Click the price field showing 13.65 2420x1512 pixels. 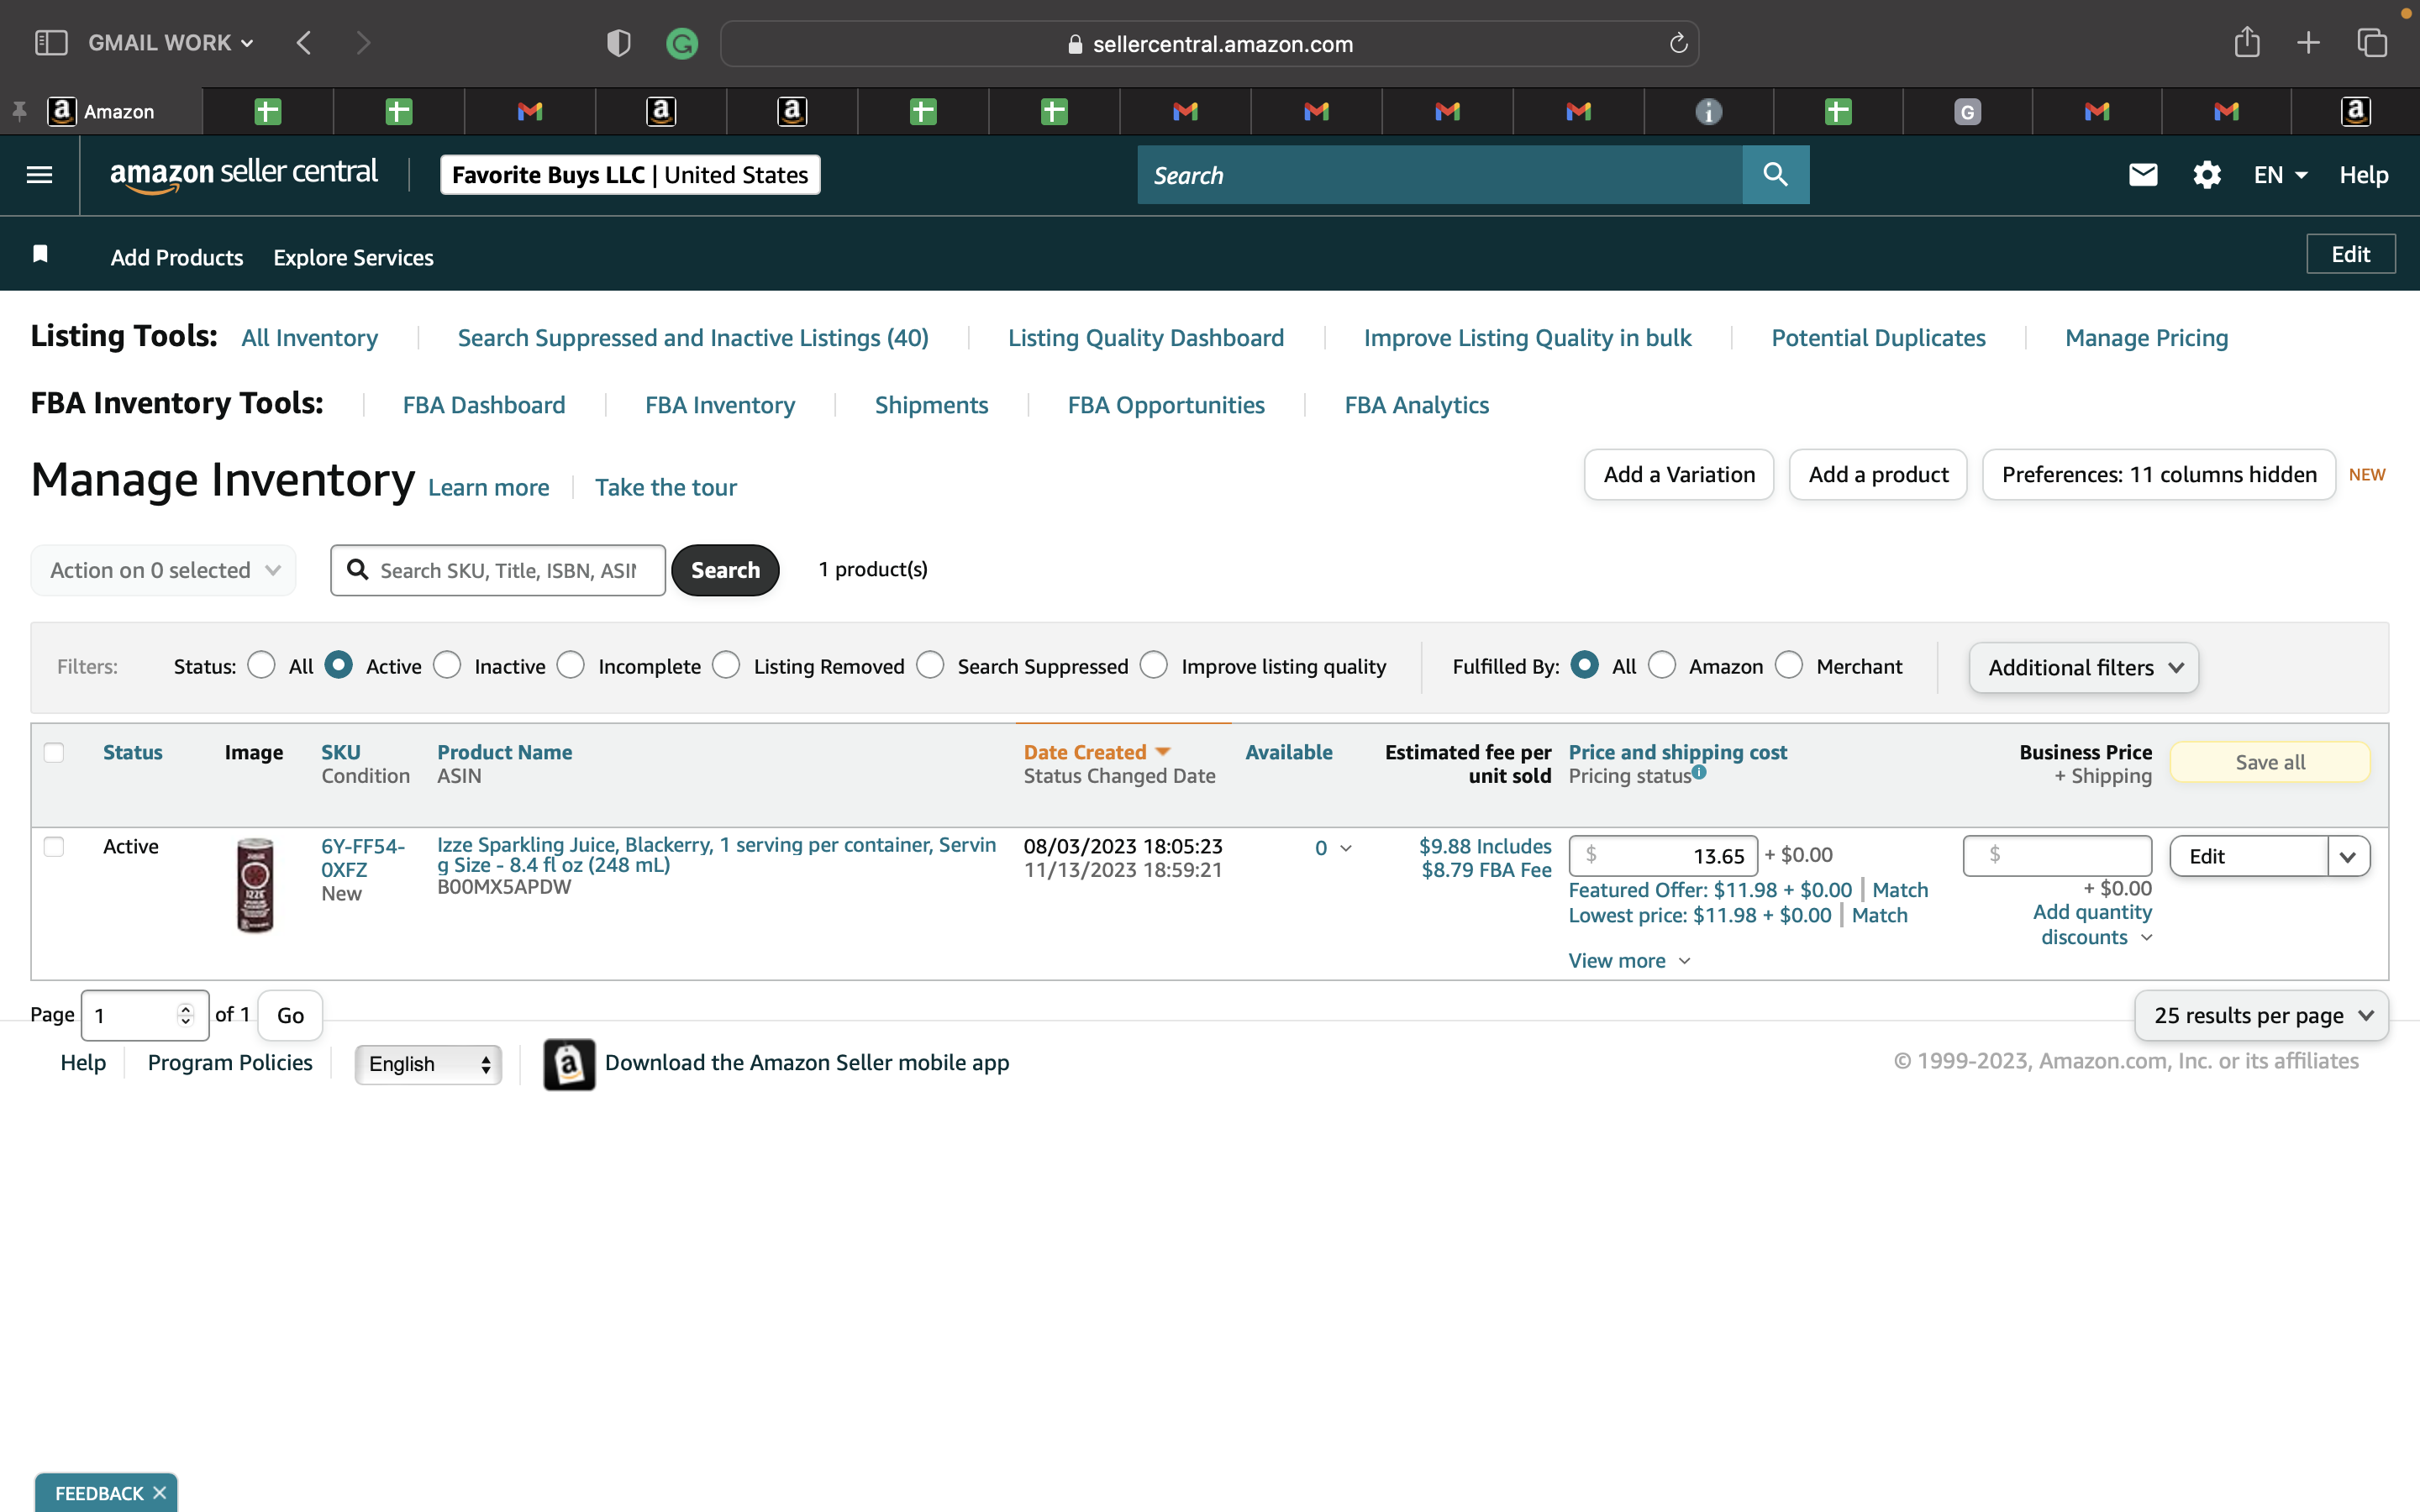tap(1663, 856)
